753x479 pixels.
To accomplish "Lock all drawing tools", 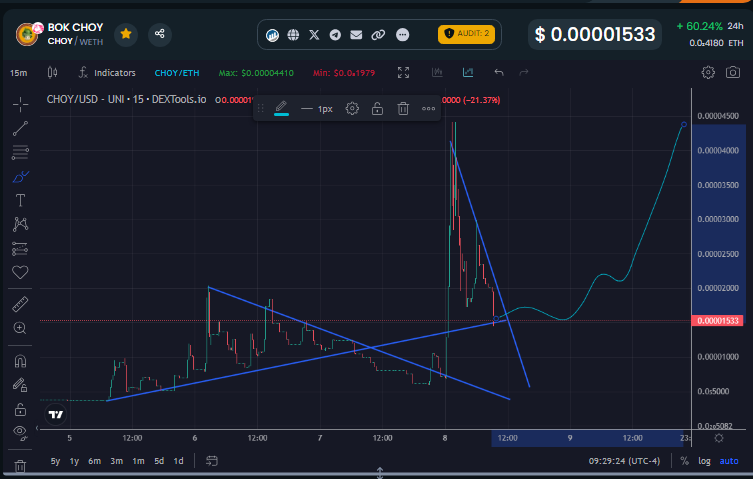I will (x=20, y=409).
